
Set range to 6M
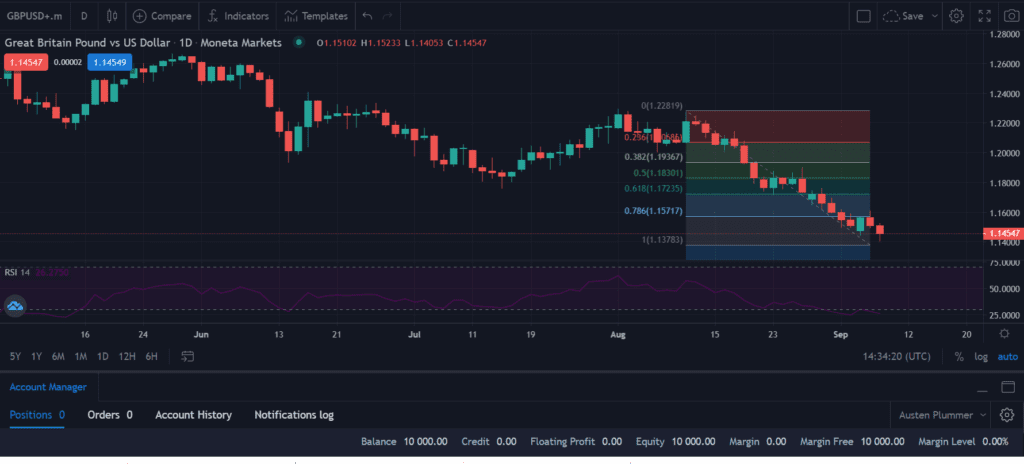click(58, 357)
